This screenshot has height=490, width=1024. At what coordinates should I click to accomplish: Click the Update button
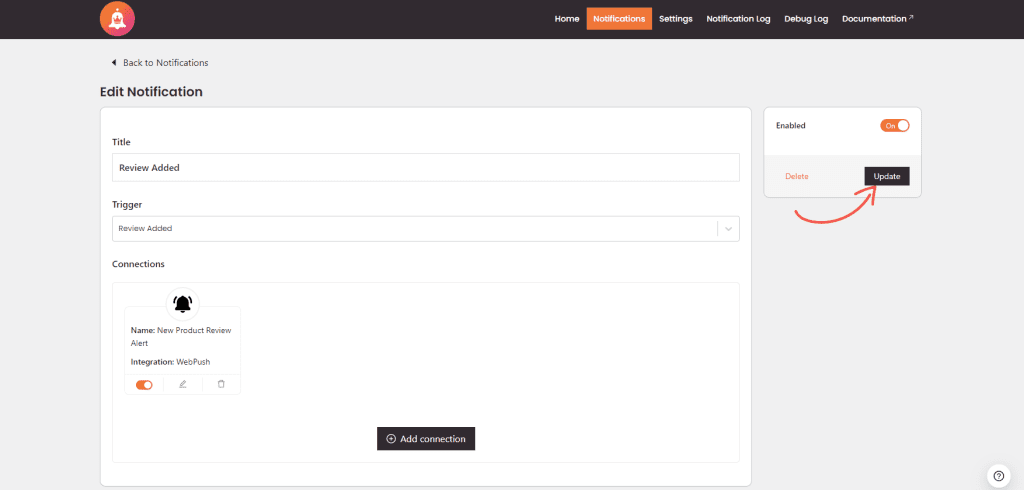coord(887,176)
